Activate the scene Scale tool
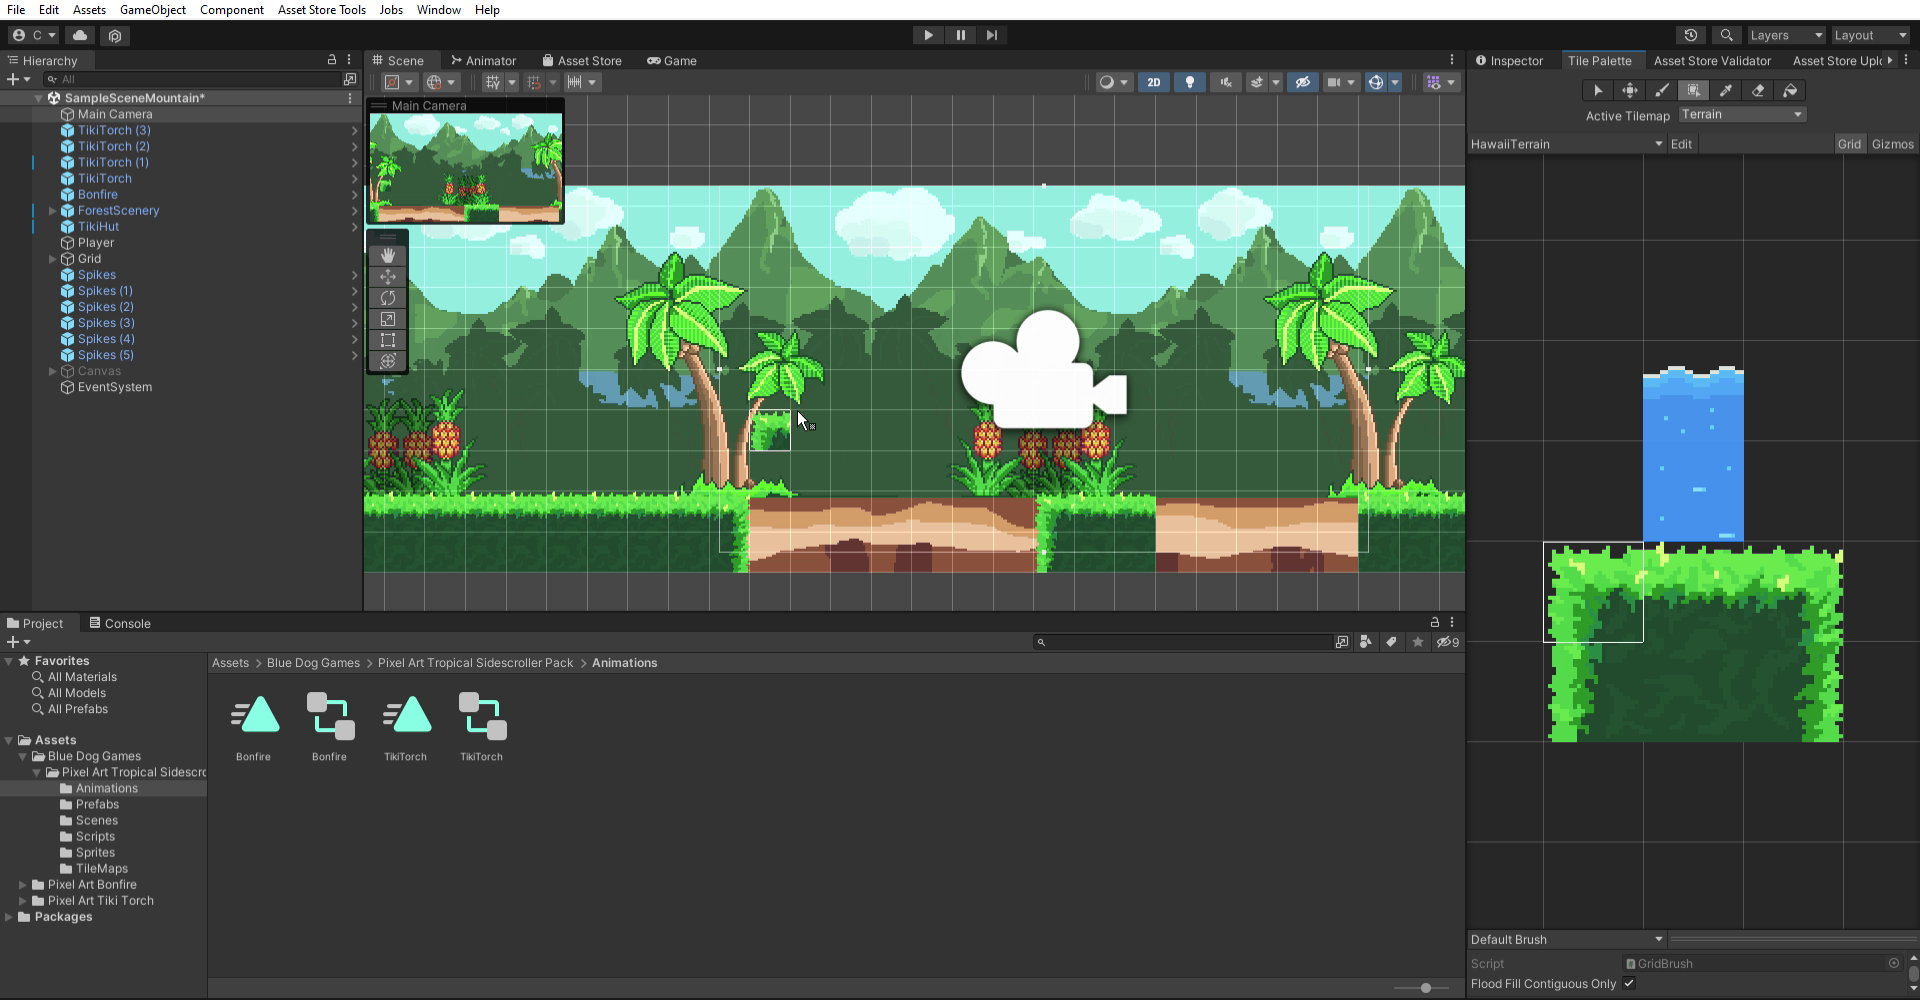 (x=388, y=319)
